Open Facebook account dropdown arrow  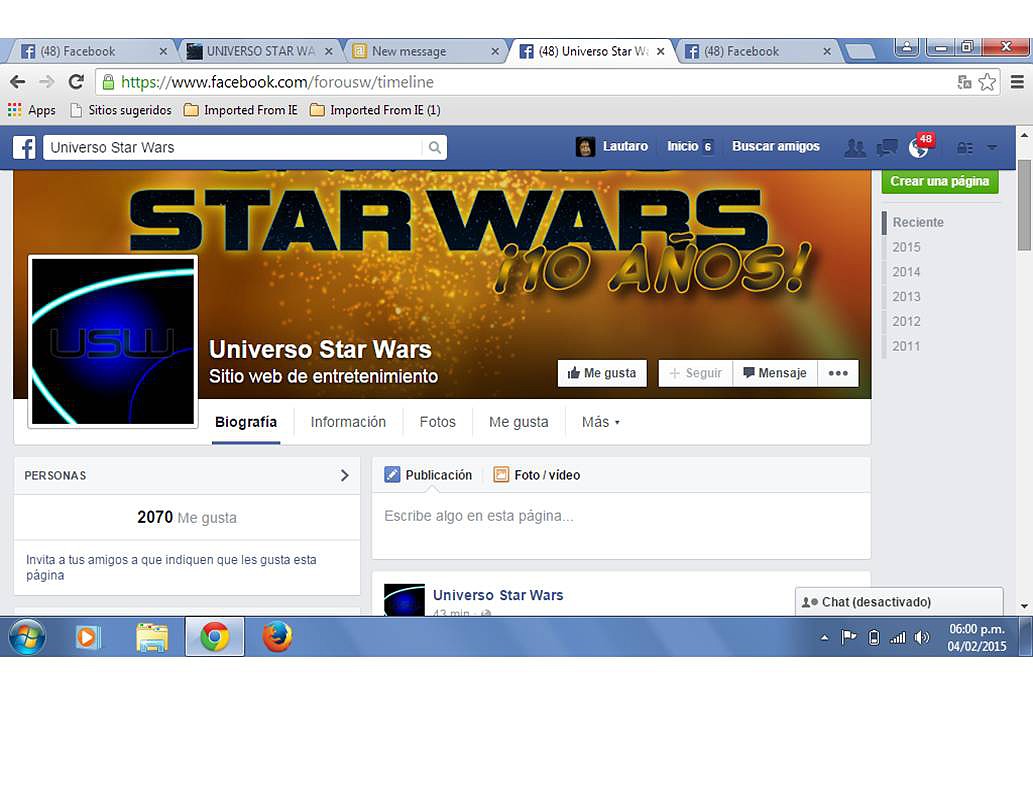(x=992, y=148)
